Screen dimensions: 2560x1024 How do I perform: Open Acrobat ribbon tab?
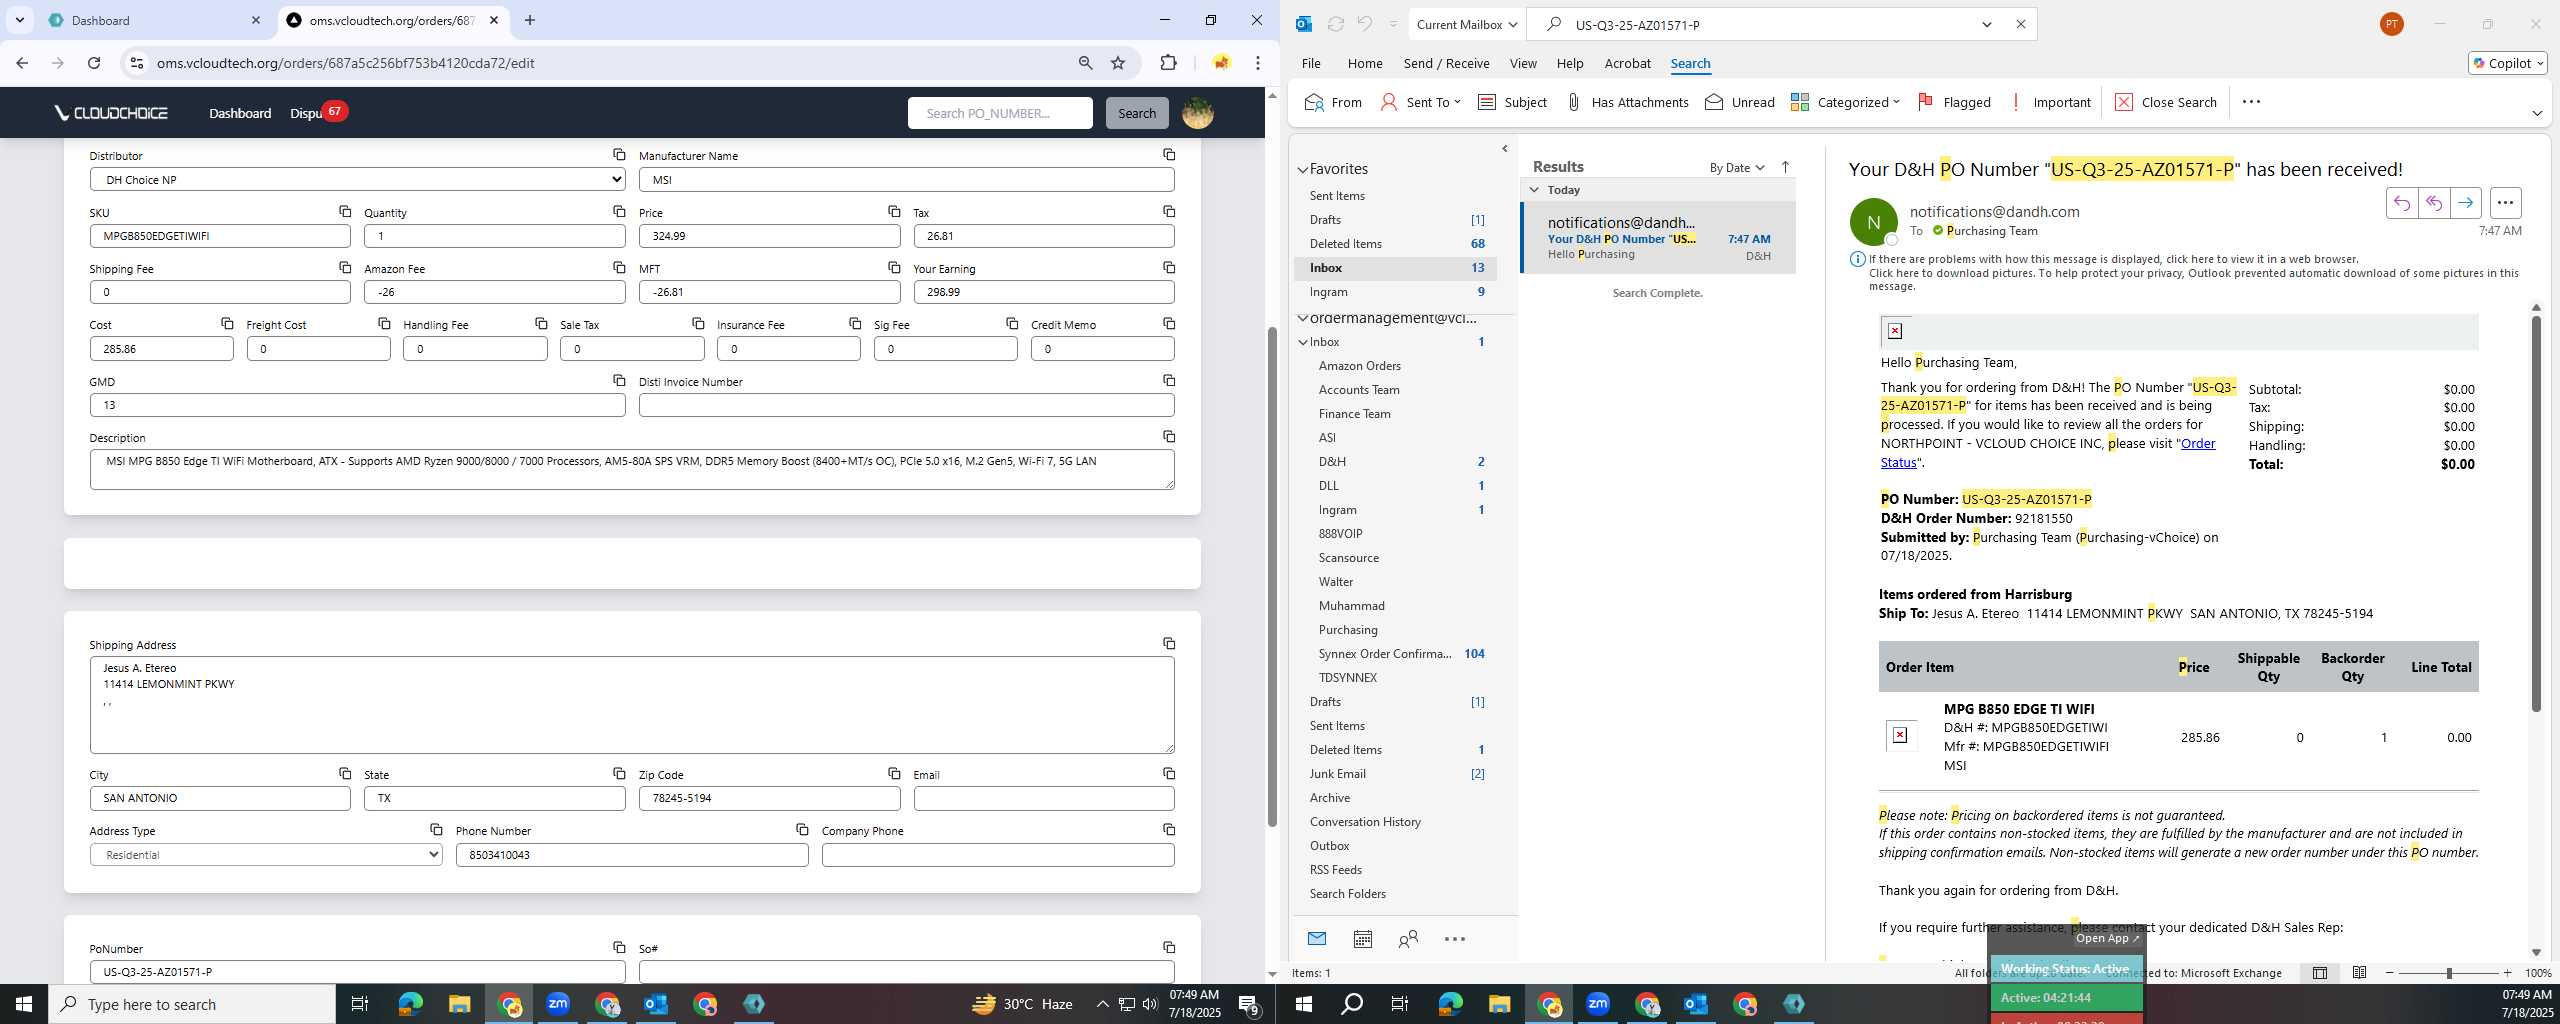pos(1627,63)
